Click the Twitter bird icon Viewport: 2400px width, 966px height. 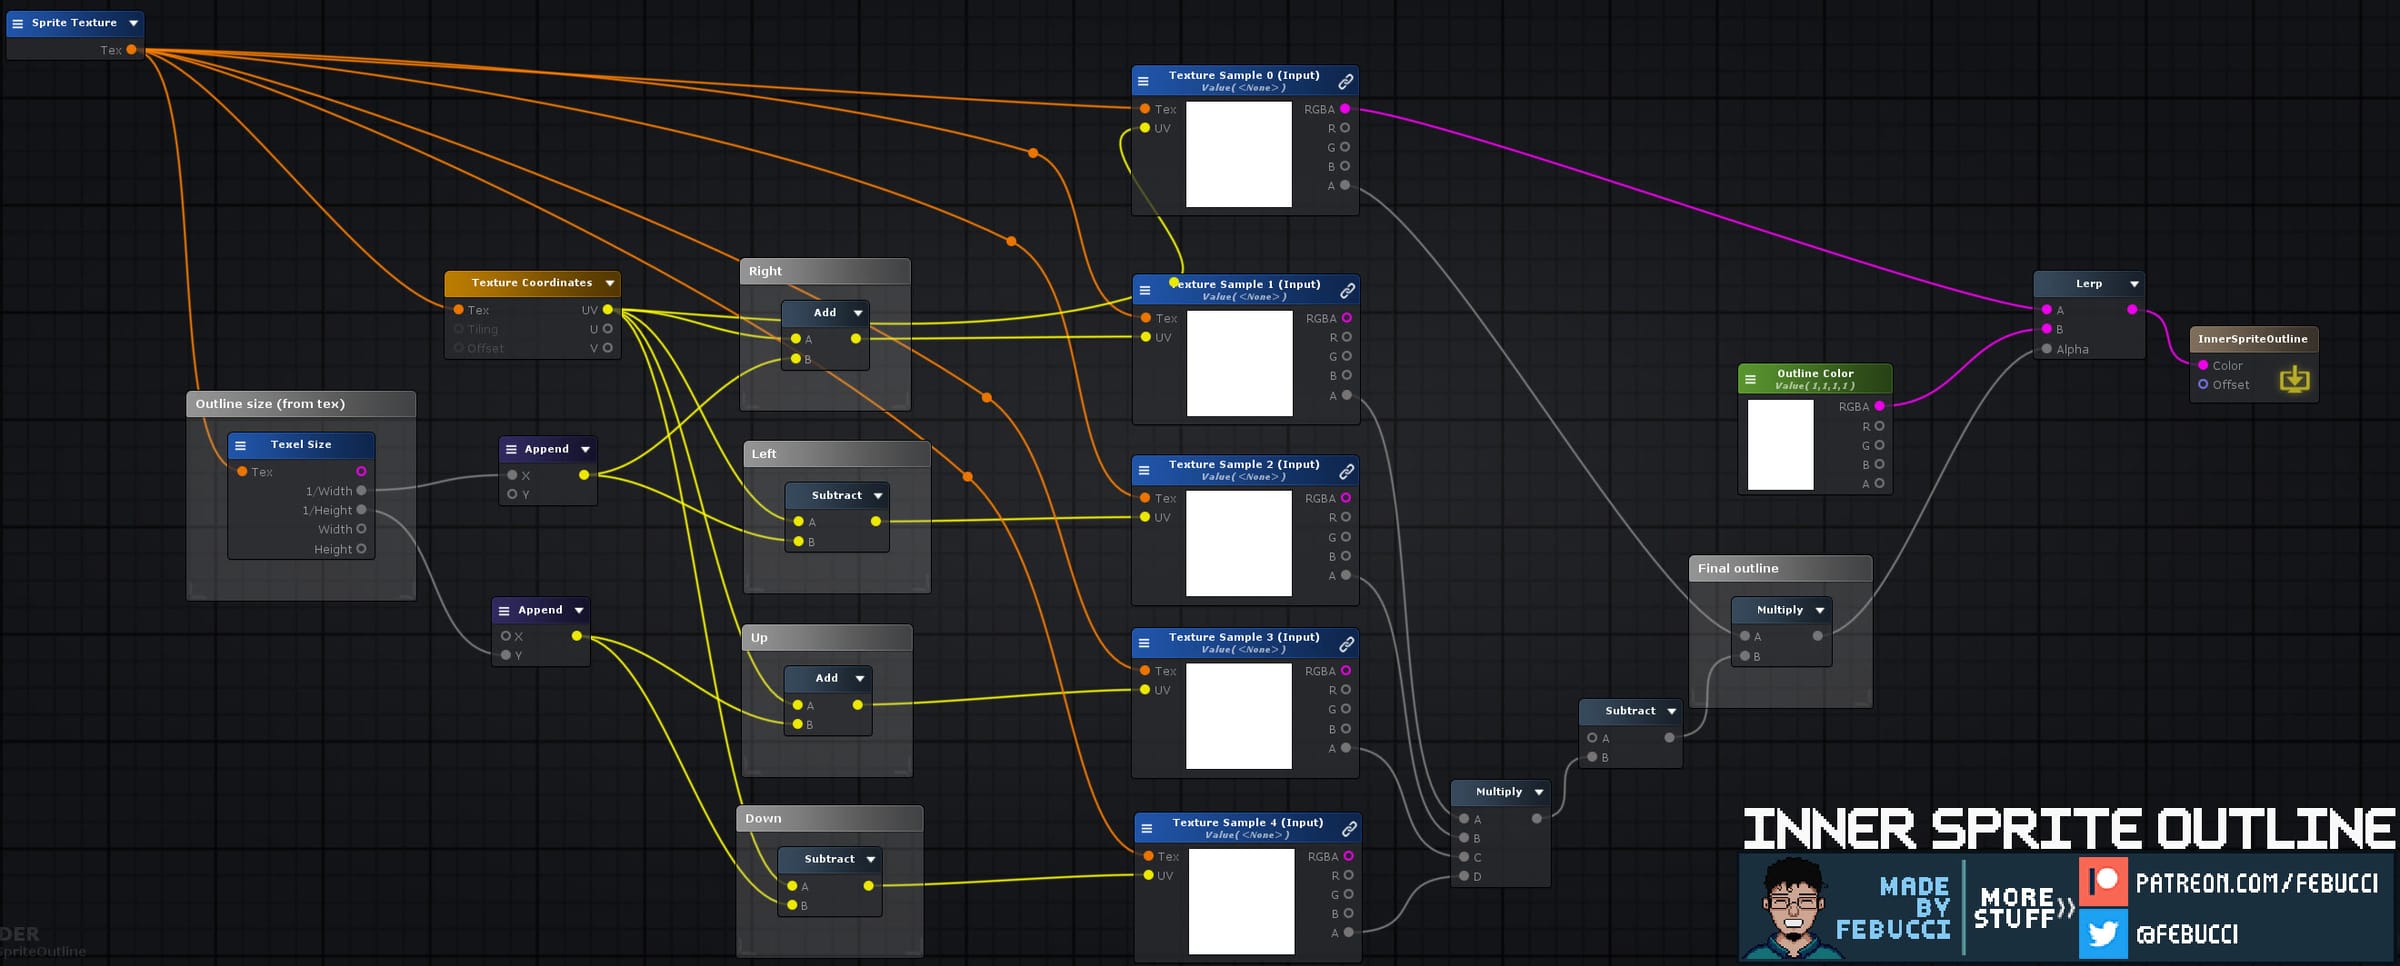(2103, 934)
